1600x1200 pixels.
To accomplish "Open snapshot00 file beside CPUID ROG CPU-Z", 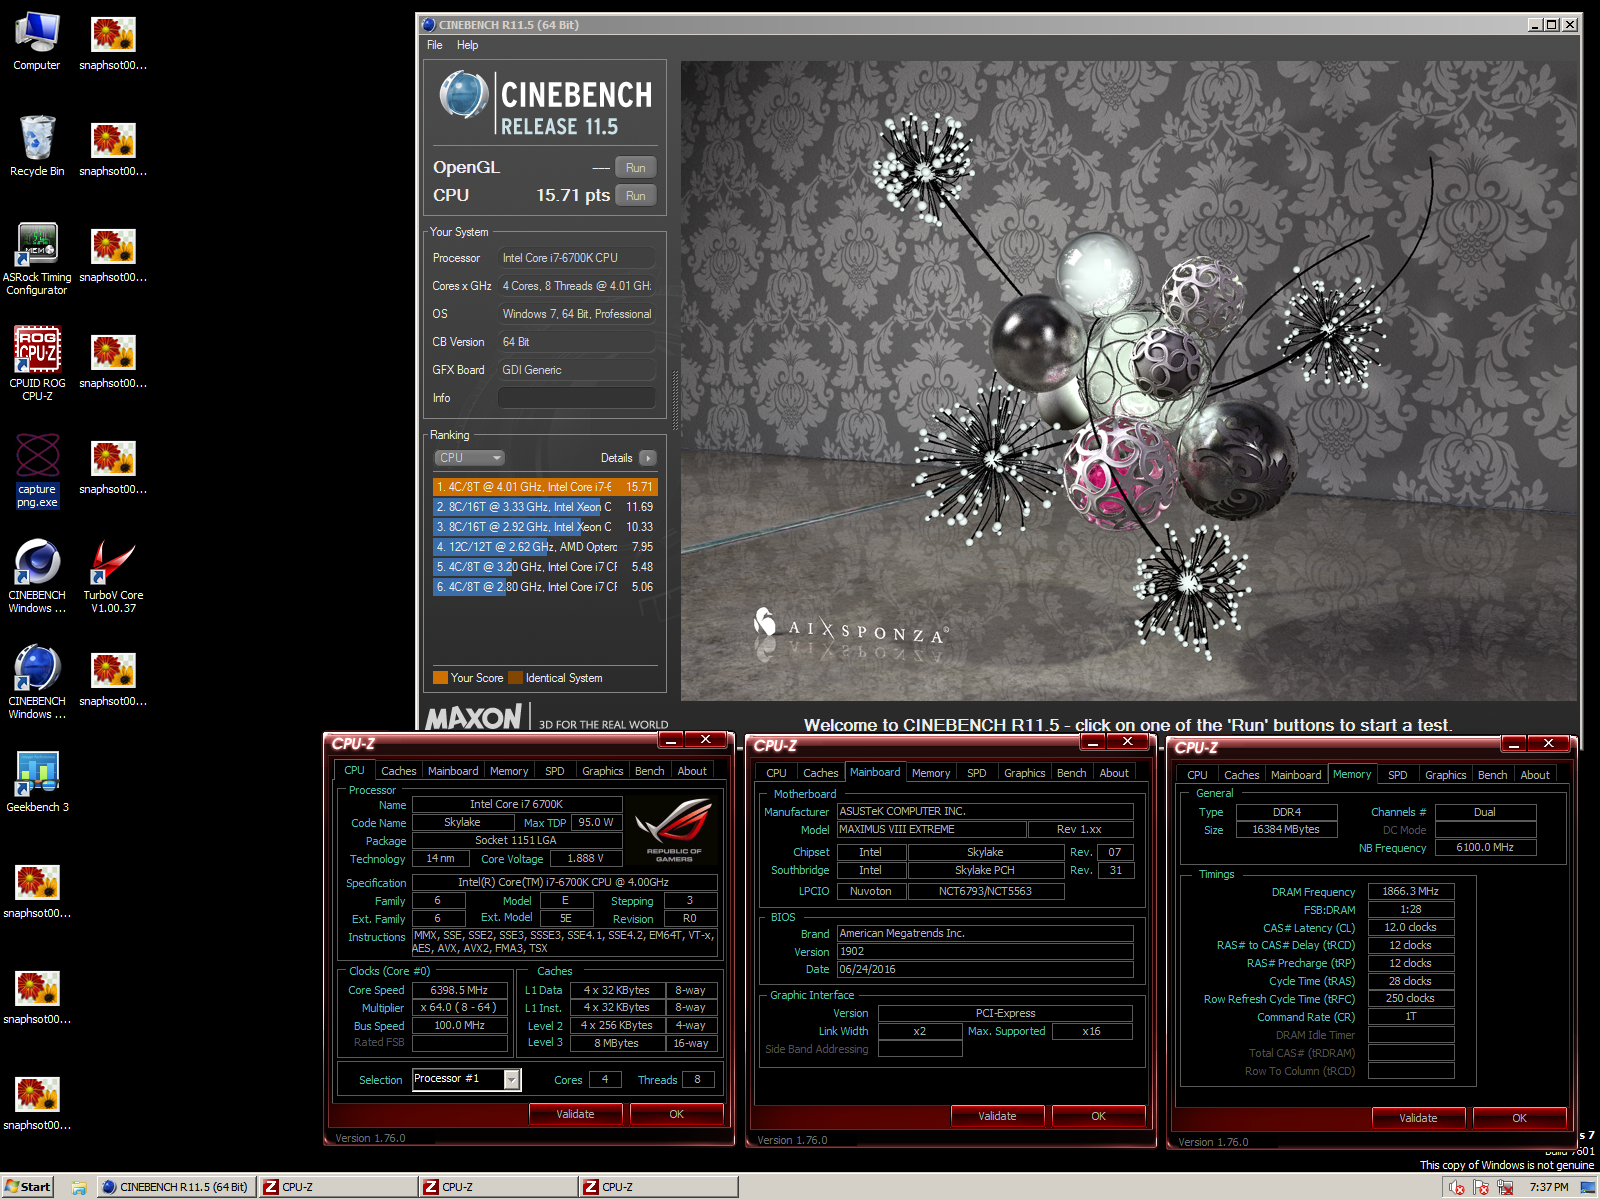I will (113, 360).
